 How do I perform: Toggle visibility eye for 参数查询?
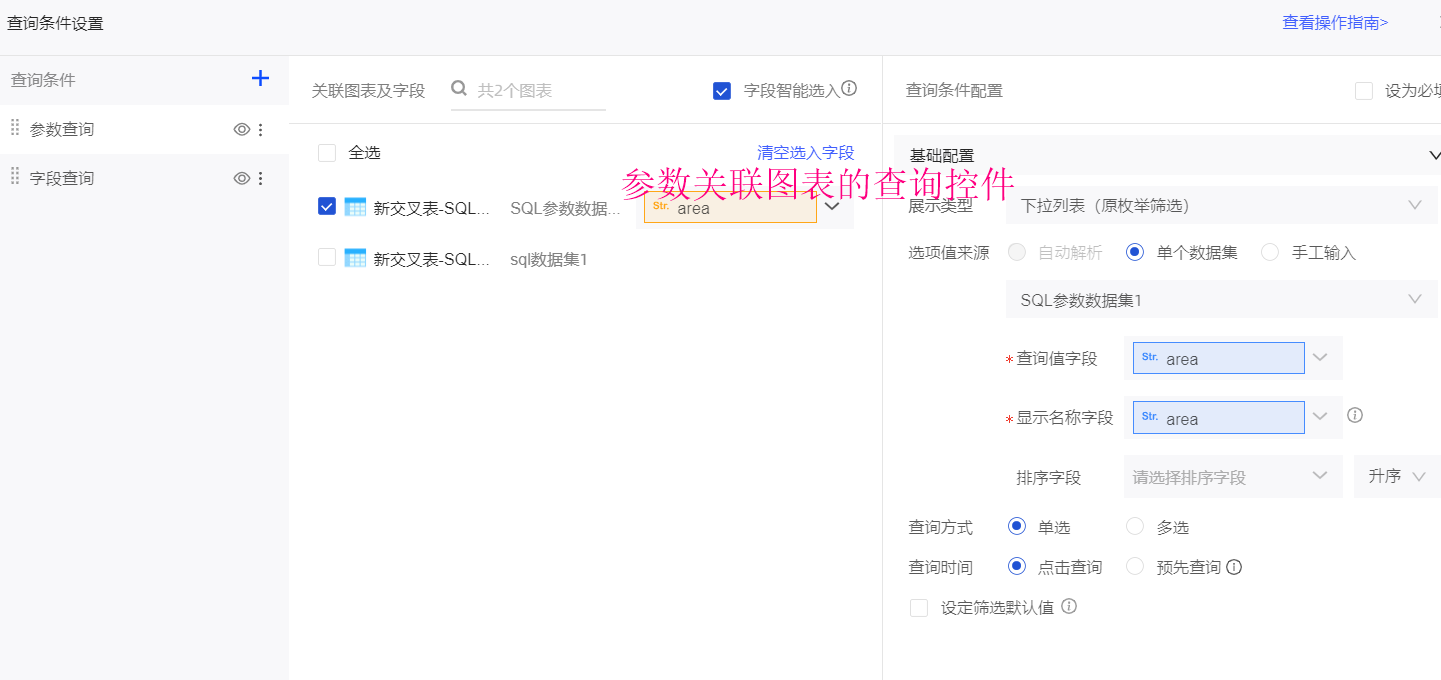click(241, 129)
